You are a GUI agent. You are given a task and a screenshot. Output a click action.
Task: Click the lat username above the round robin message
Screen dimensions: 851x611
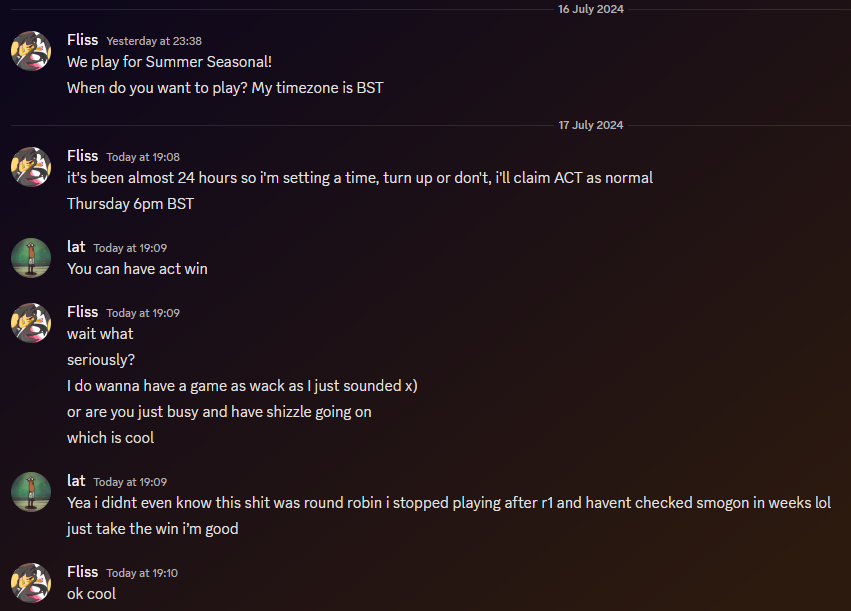coord(76,481)
